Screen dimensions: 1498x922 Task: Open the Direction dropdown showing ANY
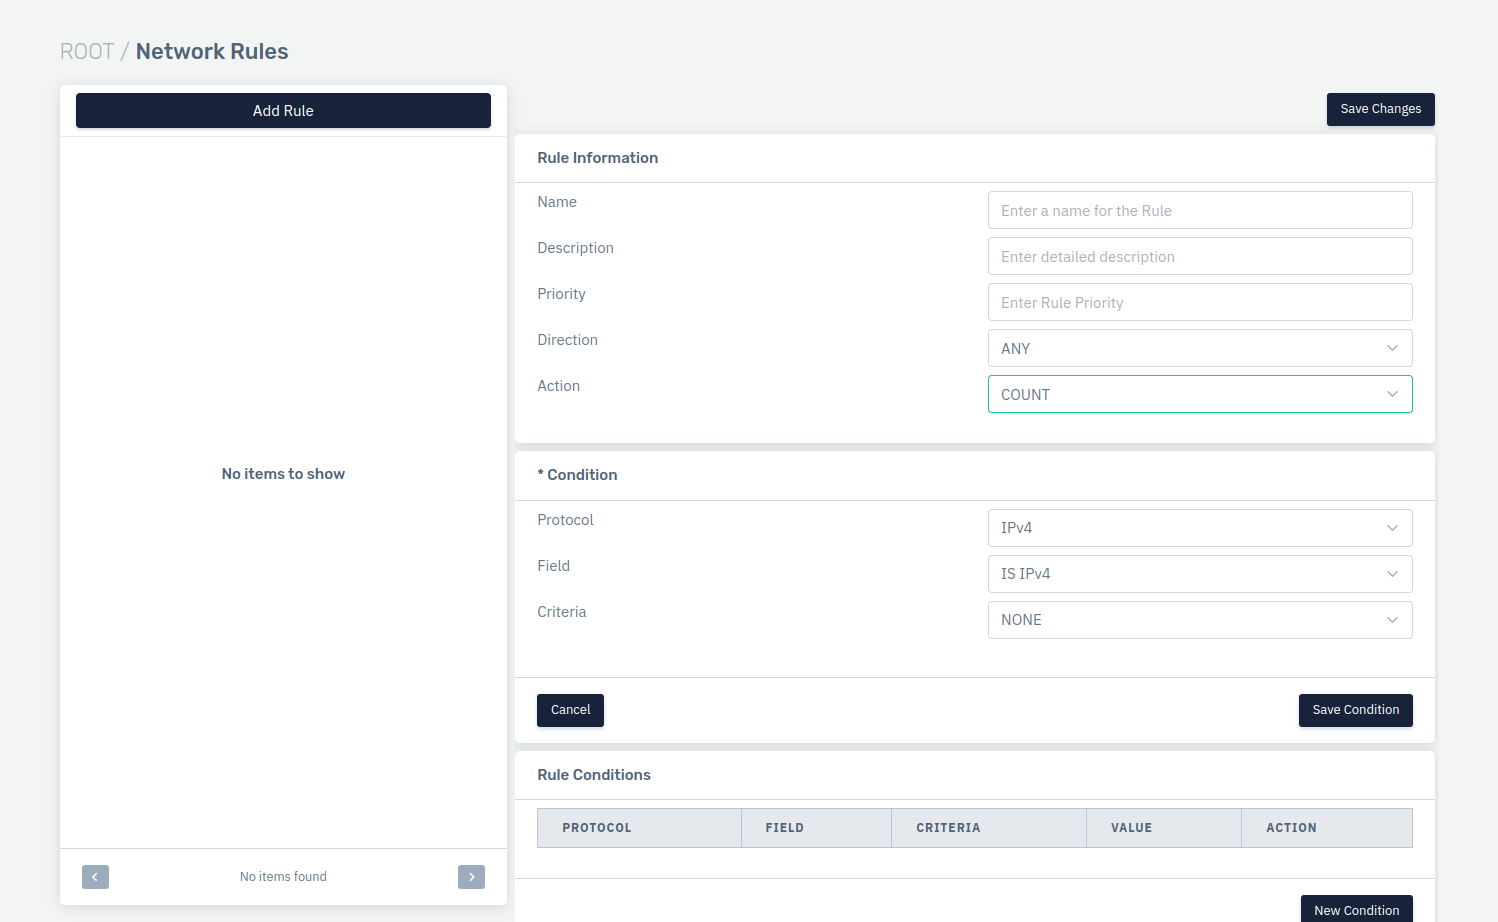click(x=1200, y=348)
